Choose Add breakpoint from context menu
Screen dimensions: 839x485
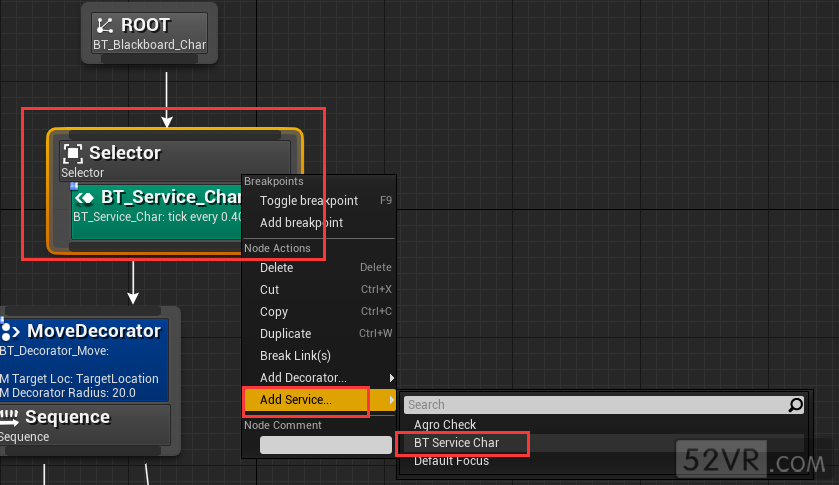click(301, 223)
